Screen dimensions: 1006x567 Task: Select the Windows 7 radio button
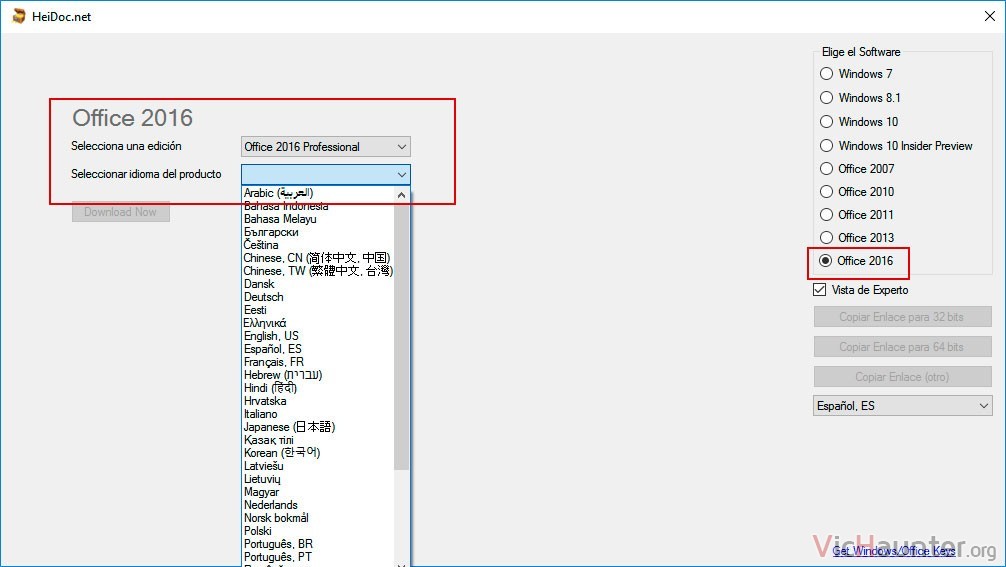826,74
